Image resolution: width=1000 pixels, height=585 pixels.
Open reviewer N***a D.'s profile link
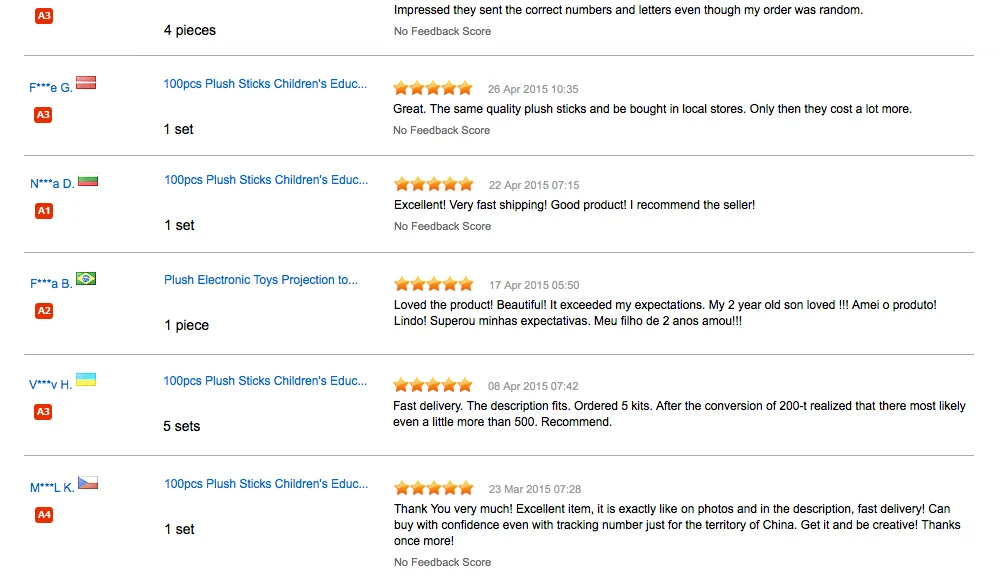[x=51, y=184]
